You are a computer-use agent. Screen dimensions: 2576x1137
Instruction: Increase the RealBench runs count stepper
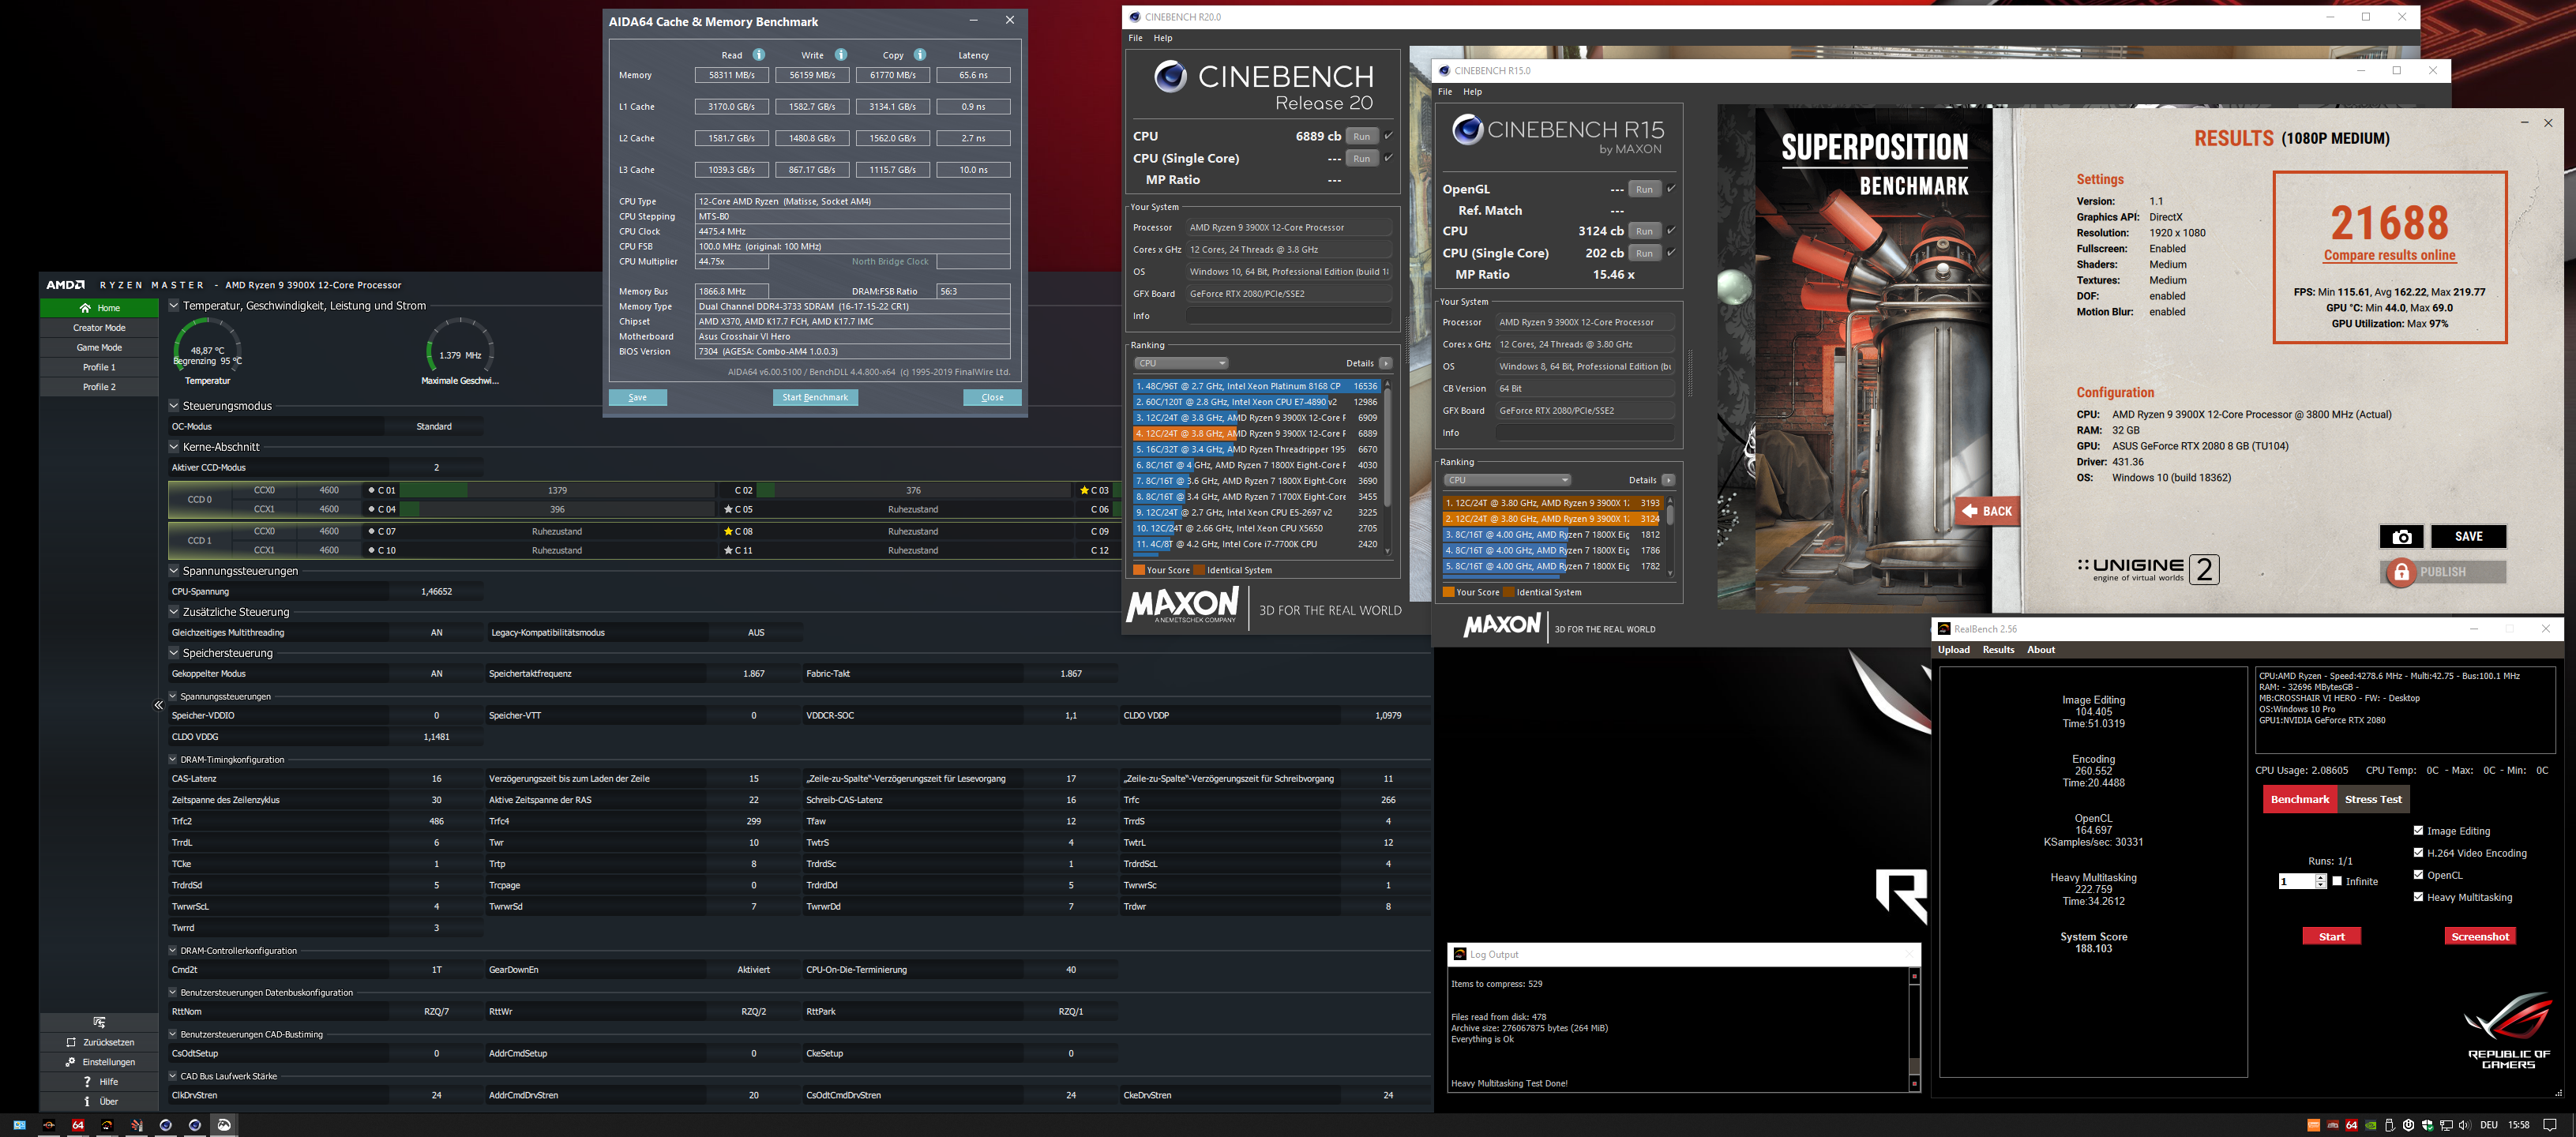tap(2320, 877)
